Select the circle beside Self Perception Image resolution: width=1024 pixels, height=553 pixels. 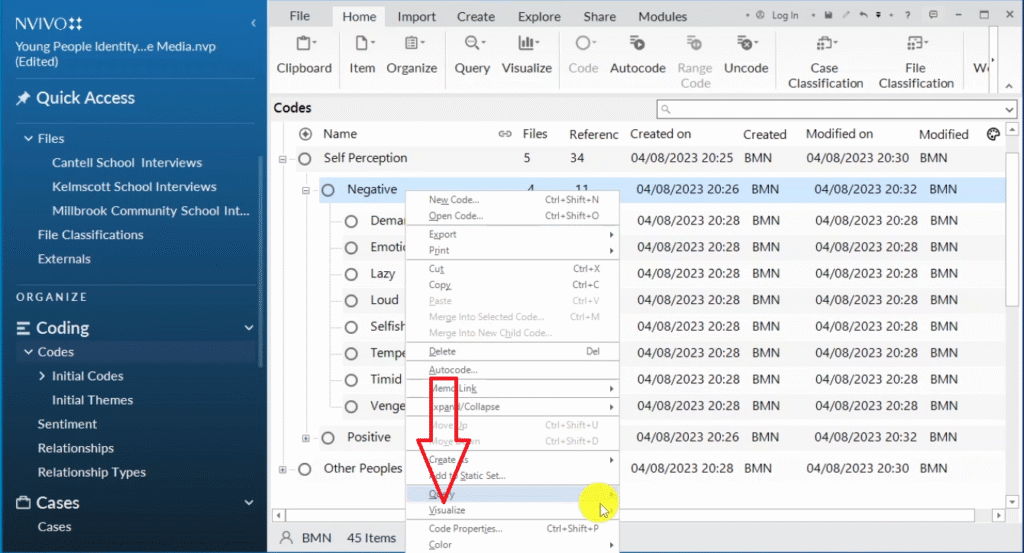coord(305,158)
